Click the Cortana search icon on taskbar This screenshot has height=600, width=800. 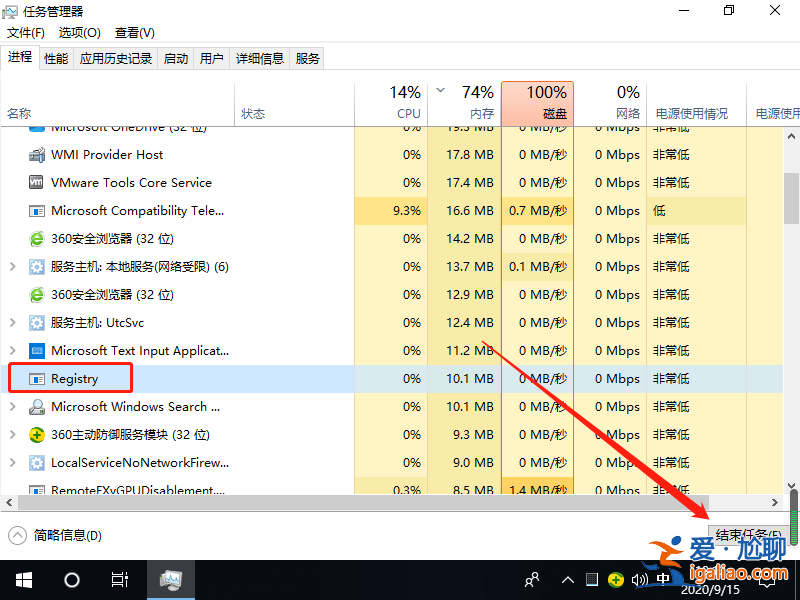point(70,580)
